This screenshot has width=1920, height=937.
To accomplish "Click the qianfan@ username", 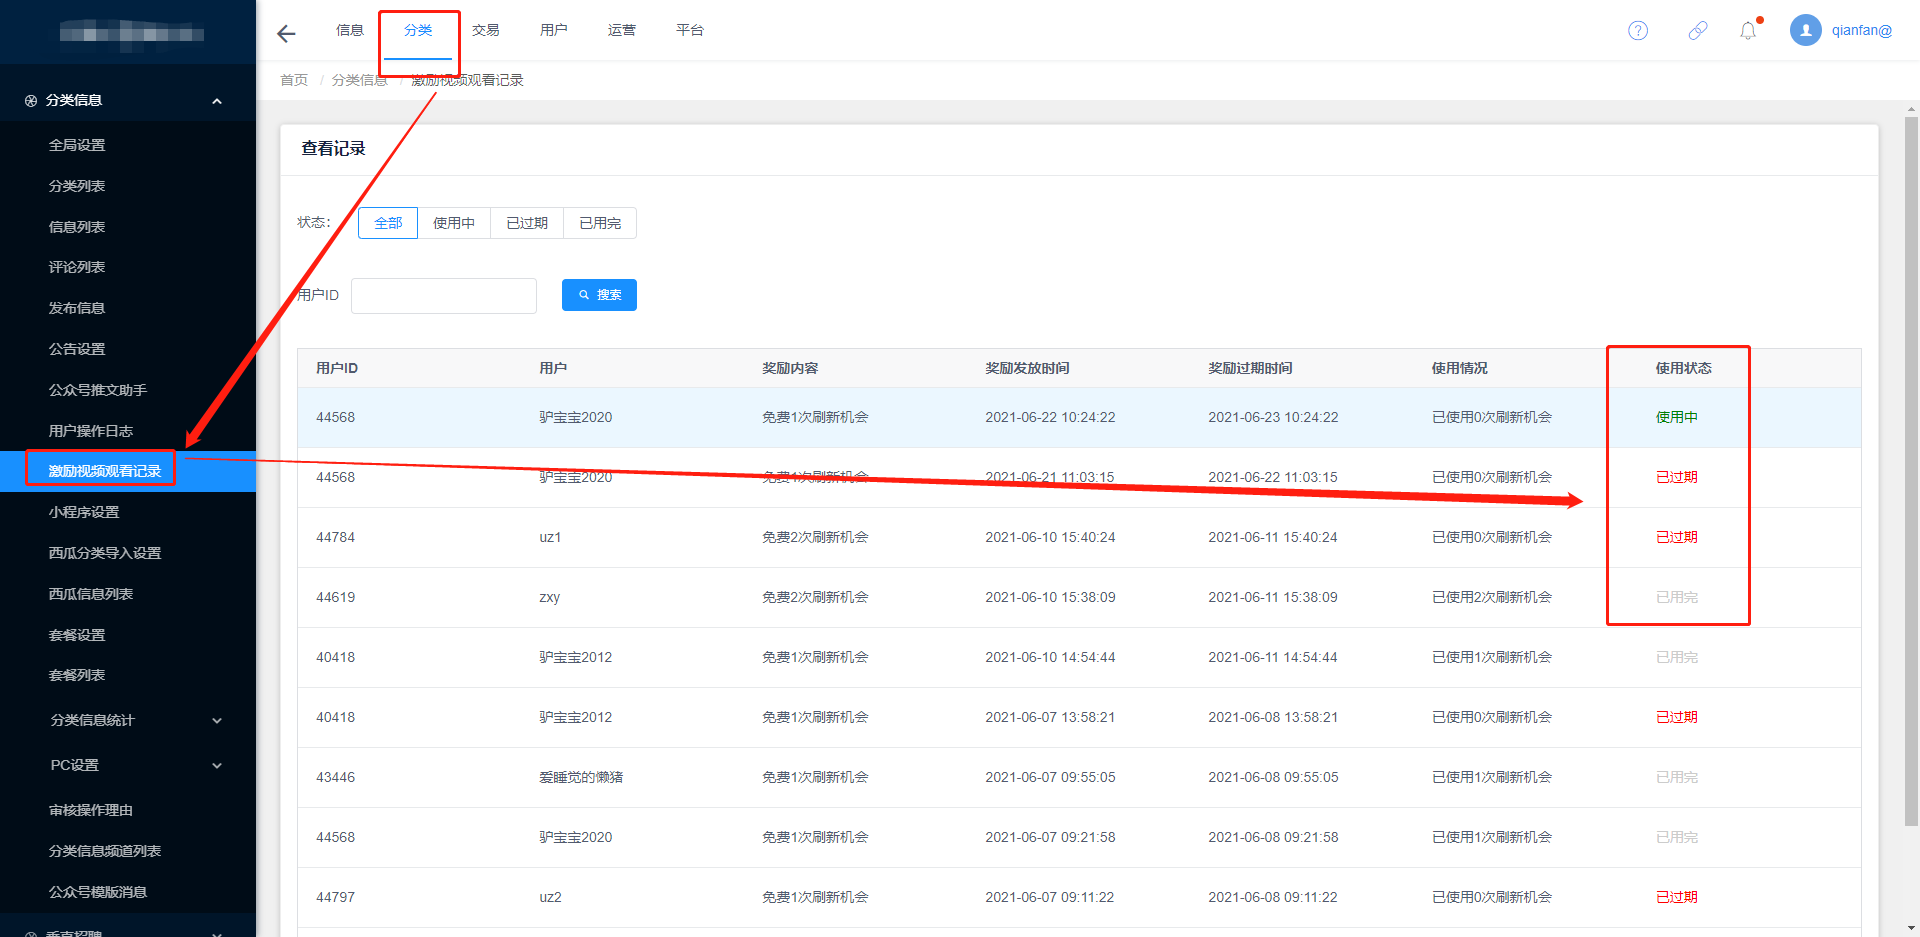I will 1862,30.
